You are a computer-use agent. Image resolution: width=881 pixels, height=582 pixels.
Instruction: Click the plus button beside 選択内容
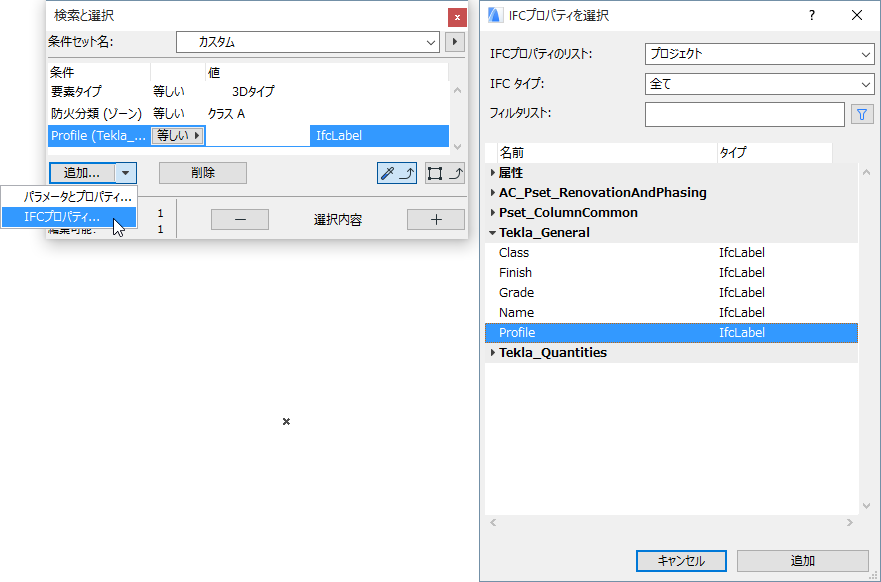pyautogui.click(x=435, y=220)
